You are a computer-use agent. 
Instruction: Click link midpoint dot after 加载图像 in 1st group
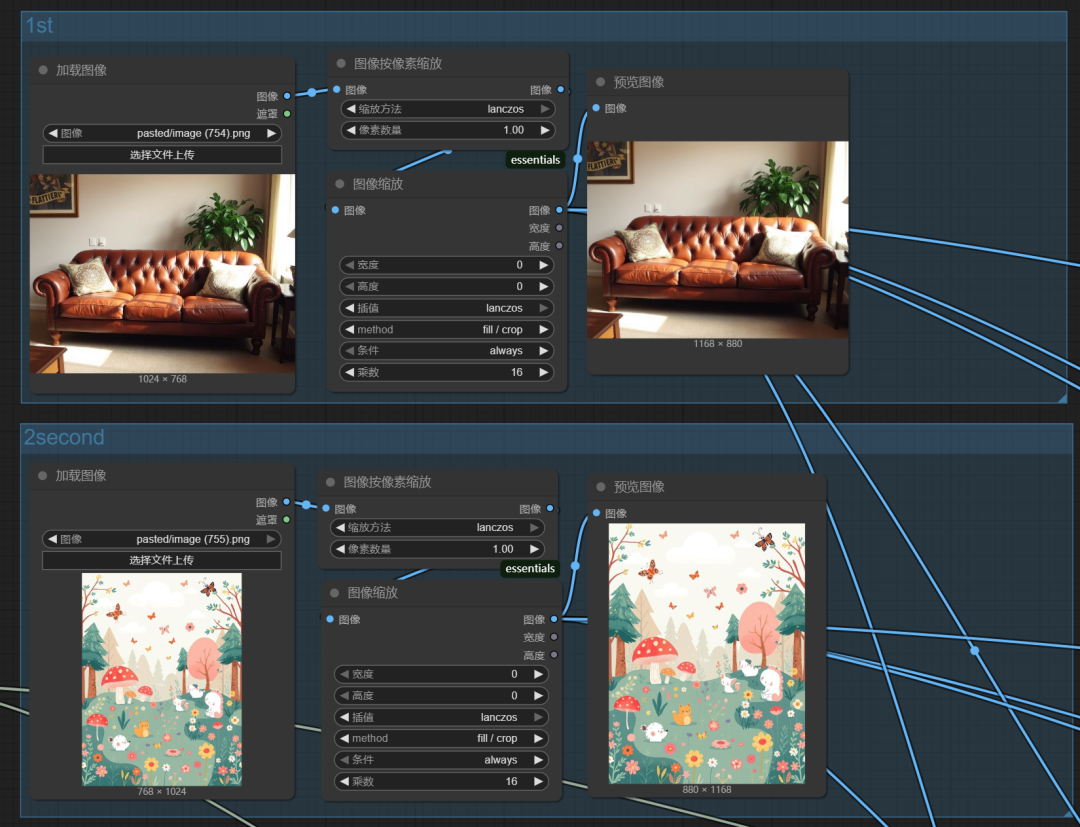312,92
